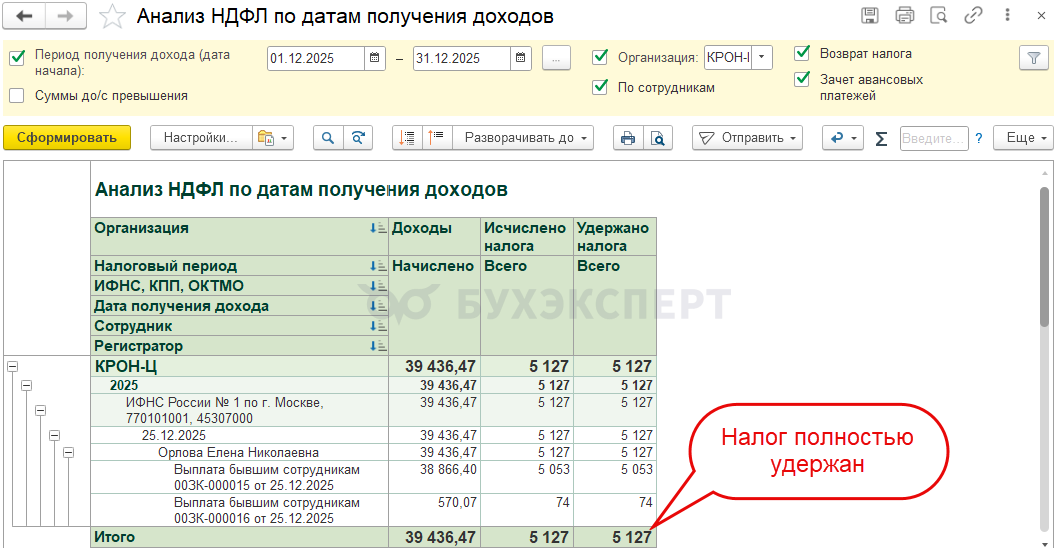The image size is (1058, 548).
Task: Open the three-dot more menu
Action: (1007, 16)
